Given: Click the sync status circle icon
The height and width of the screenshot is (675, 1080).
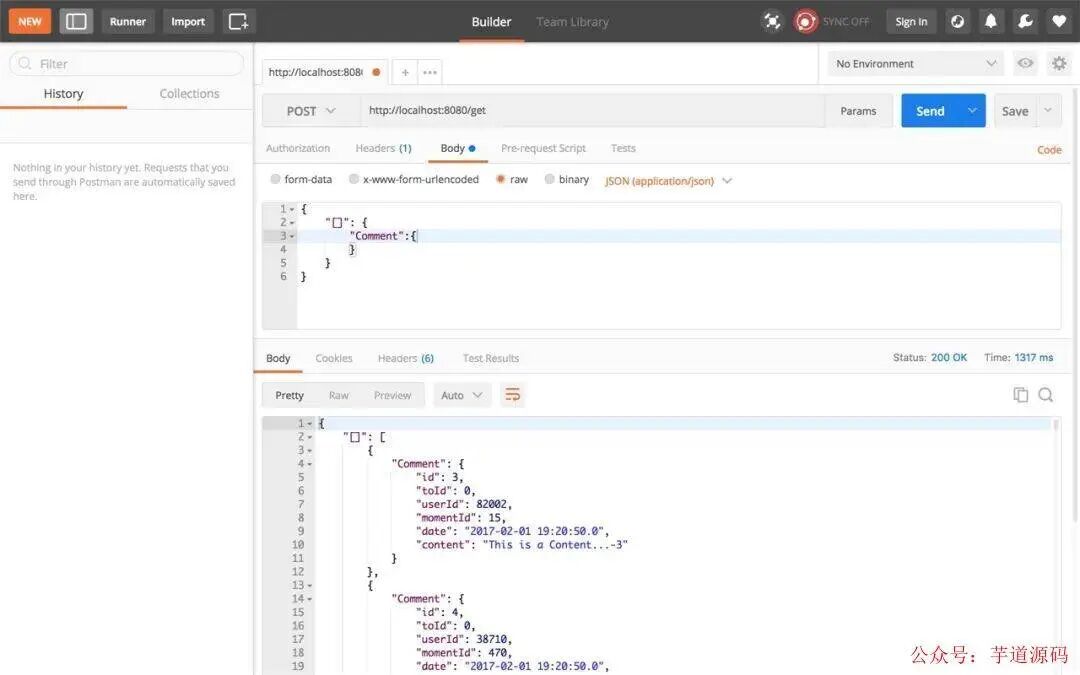Looking at the screenshot, I should coord(804,21).
